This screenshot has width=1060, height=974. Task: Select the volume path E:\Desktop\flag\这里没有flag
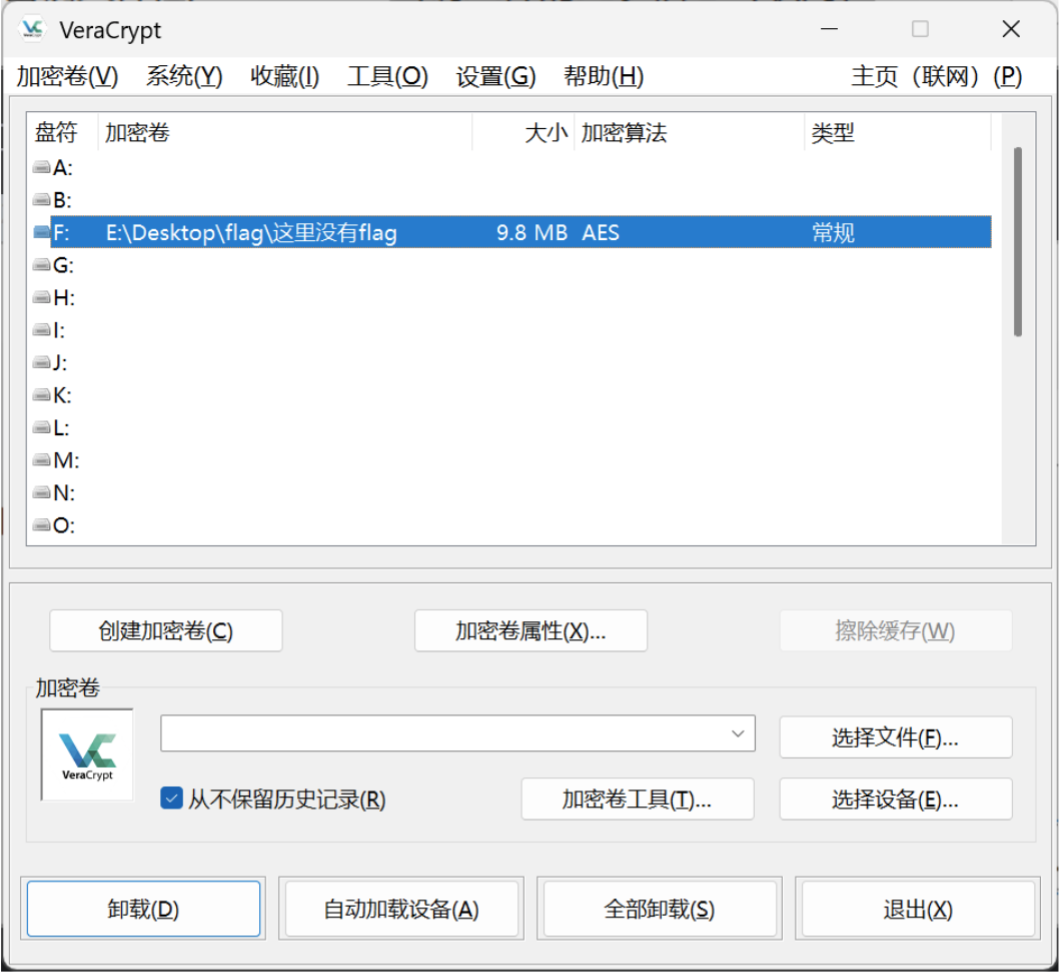point(251,233)
